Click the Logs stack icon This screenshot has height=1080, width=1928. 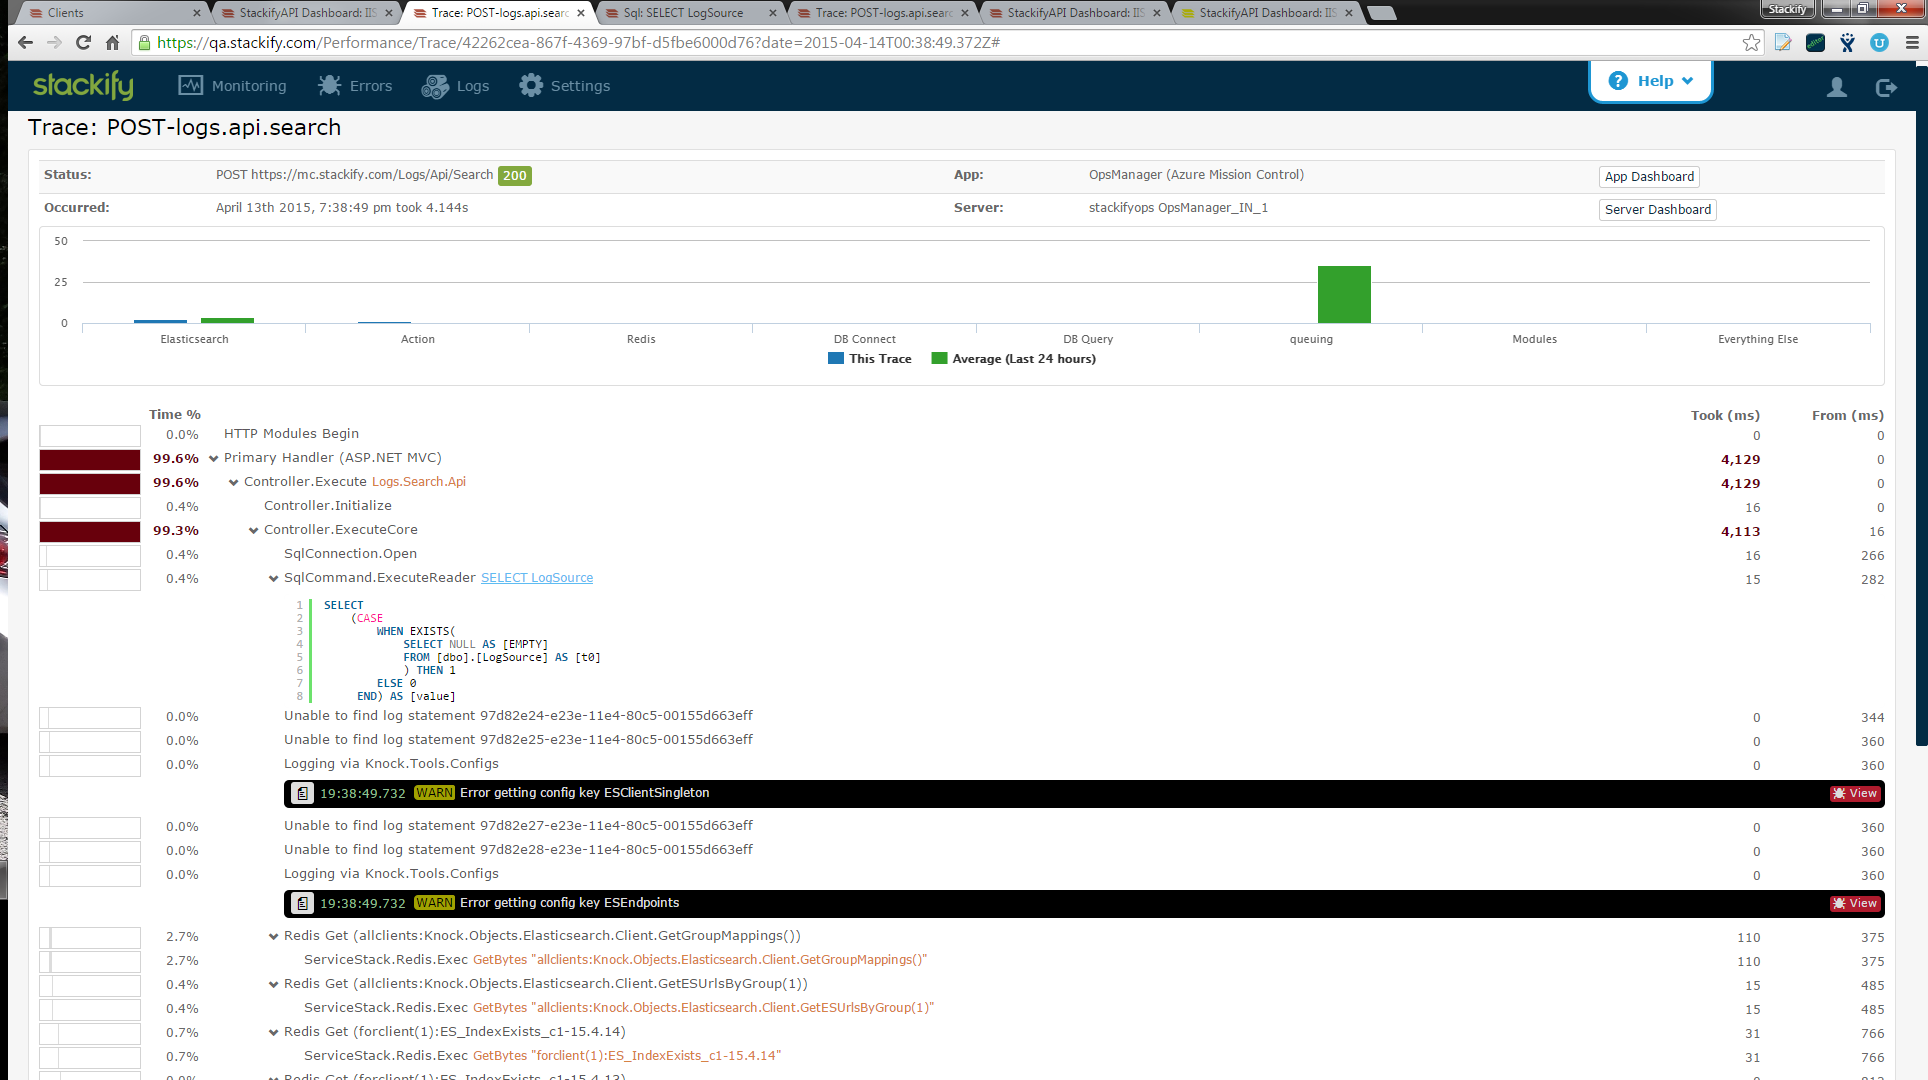click(435, 86)
